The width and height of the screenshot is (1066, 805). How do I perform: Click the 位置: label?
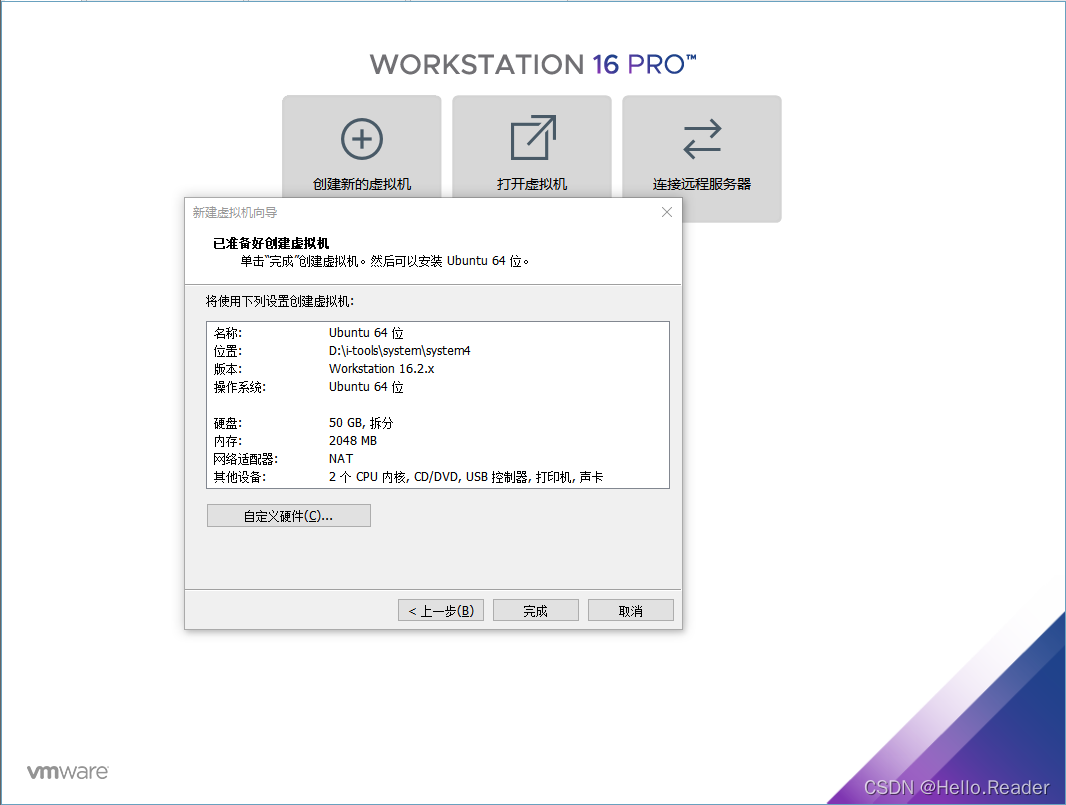(x=228, y=351)
